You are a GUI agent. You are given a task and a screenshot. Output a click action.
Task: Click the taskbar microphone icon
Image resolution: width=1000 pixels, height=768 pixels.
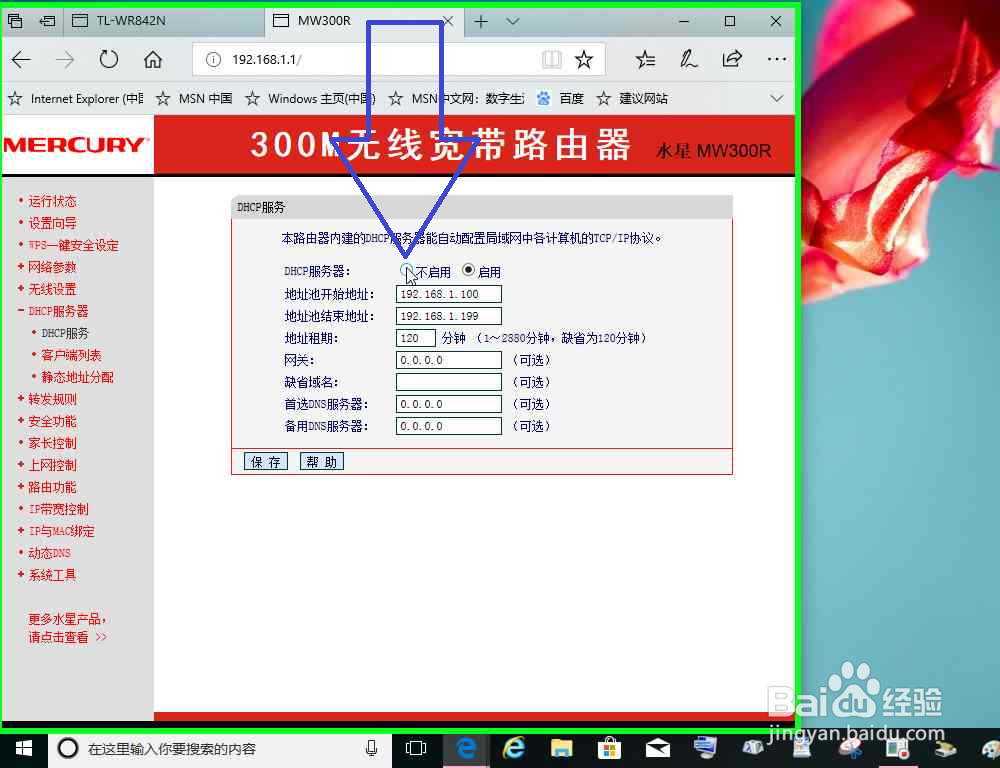pos(372,749)
